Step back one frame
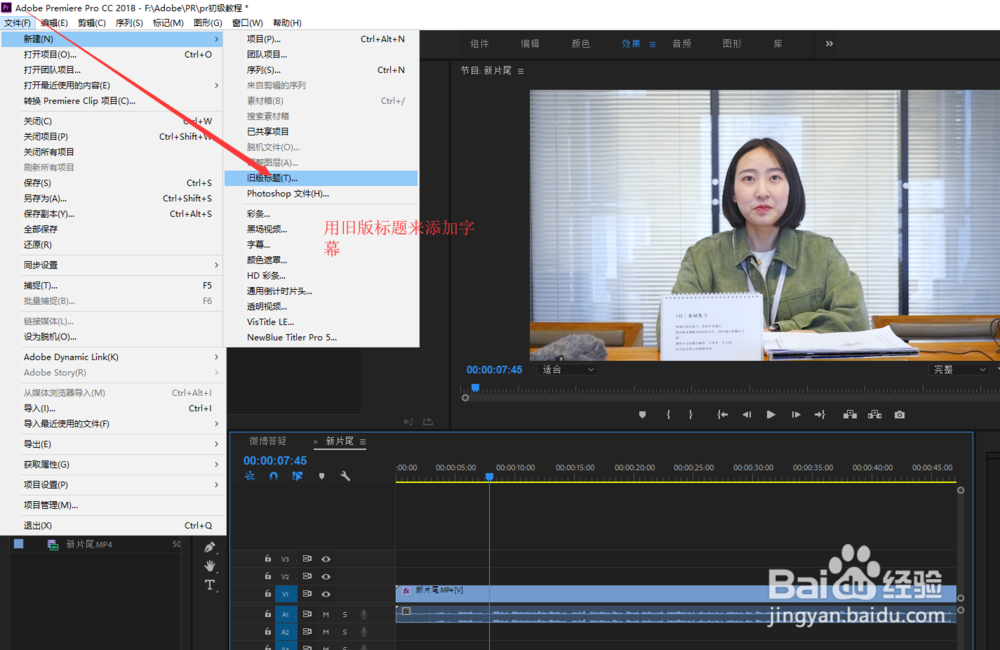 click(x=746, y=415)
